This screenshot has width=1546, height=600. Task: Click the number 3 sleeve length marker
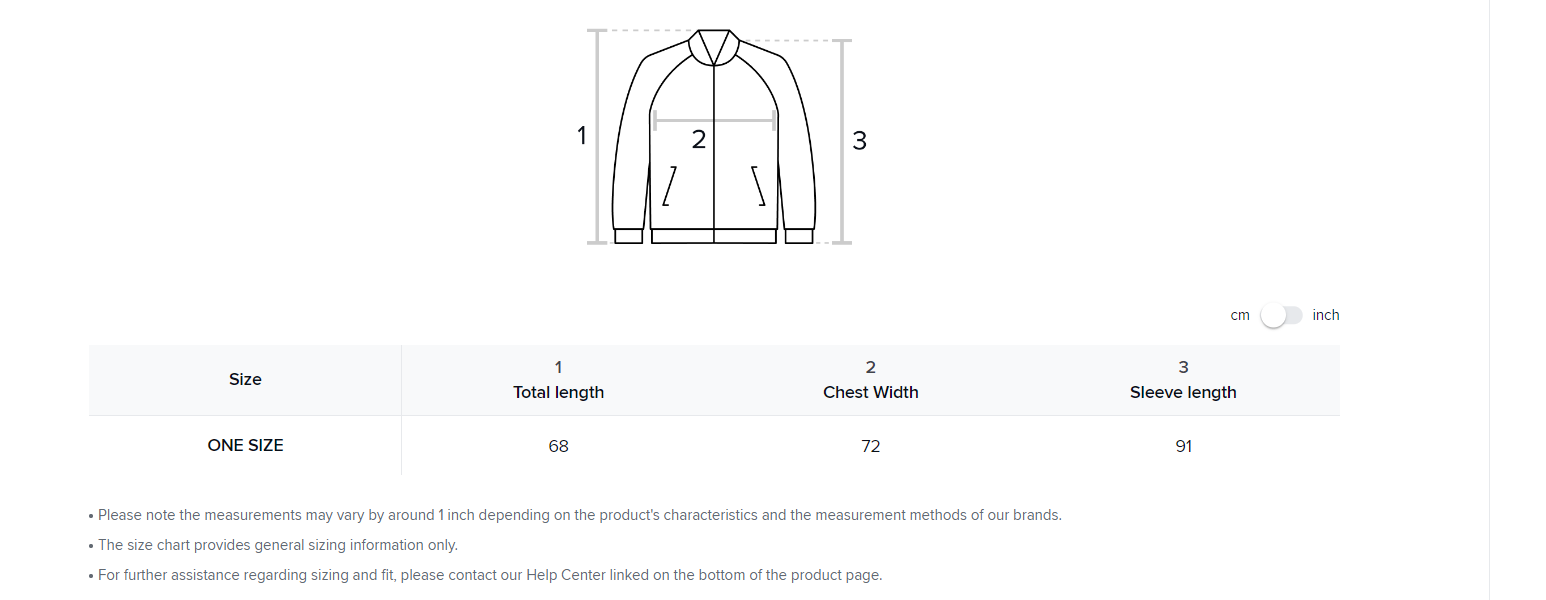(x=859, y=141)
